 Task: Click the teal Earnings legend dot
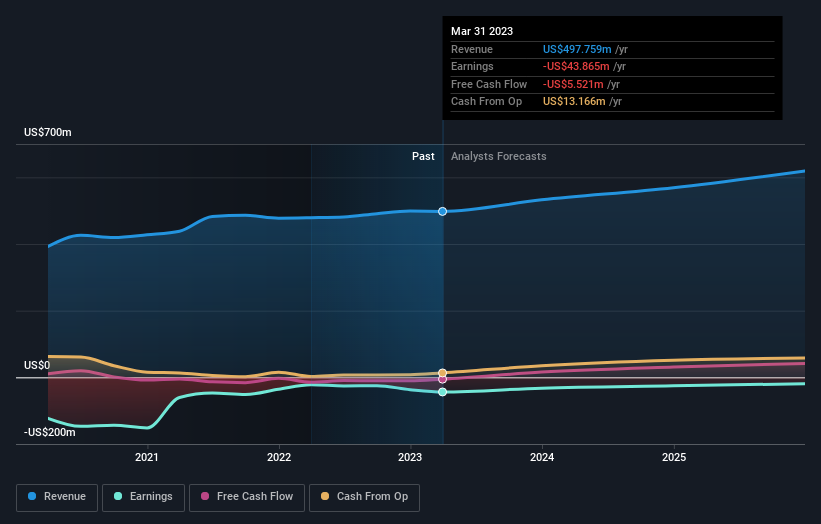click(x=118, y=496)
